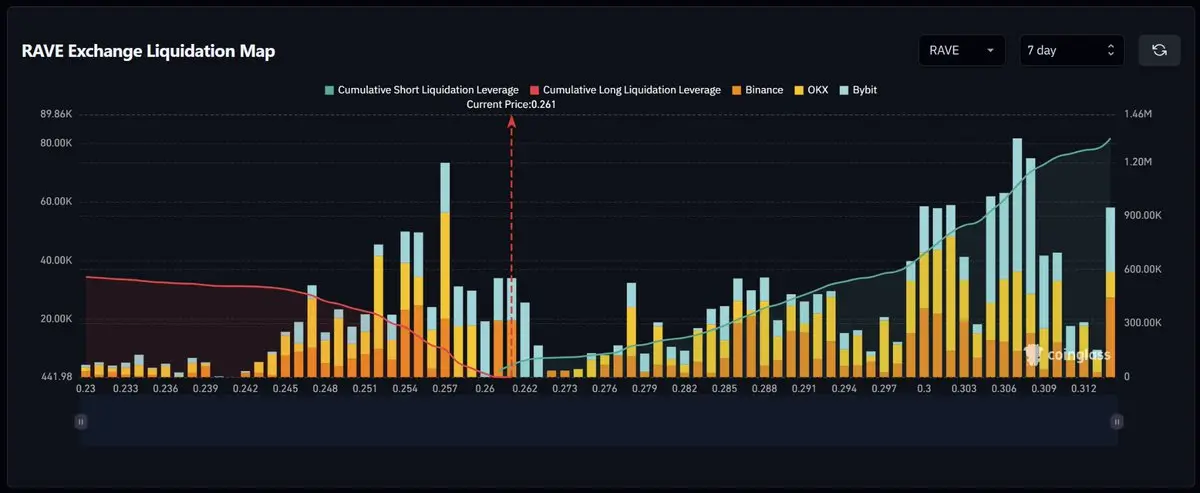Click the left axis value 80.00K
Image resolution: width=1200 pixels, height=493 pixels.
(55, 143)
